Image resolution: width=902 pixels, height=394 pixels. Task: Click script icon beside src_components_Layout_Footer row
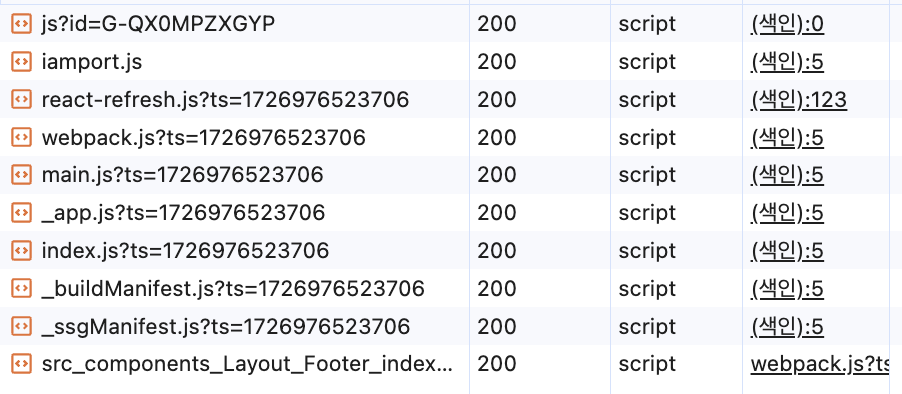[x=21, y=364]
